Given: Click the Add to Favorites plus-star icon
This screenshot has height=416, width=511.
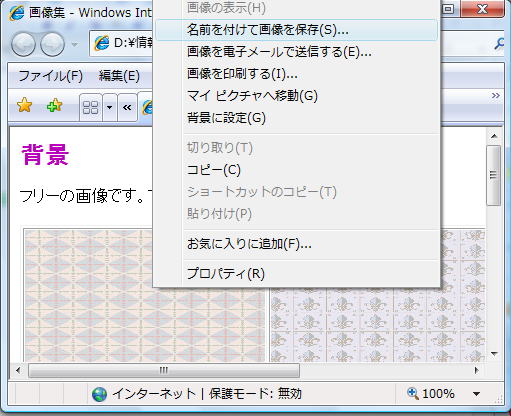Looking at the screenshot, I should (x=55, y=106).
